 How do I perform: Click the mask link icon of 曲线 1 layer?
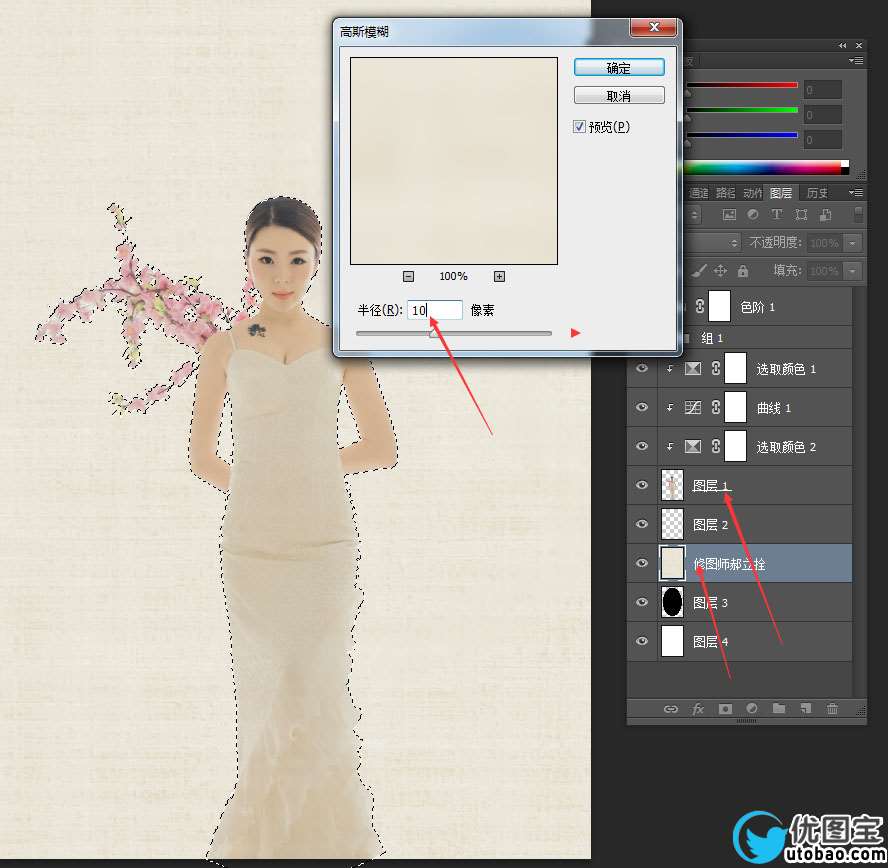click(716, 408)
